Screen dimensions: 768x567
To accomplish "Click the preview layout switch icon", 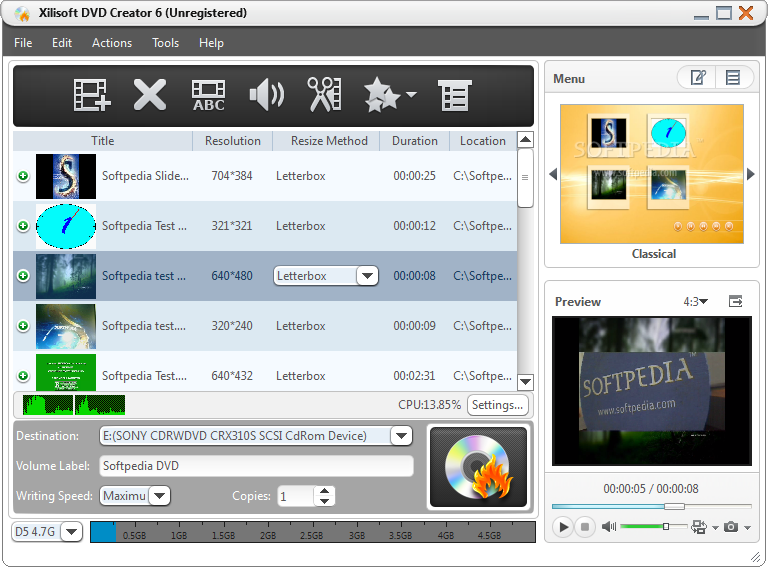I will tap(699, 527).
